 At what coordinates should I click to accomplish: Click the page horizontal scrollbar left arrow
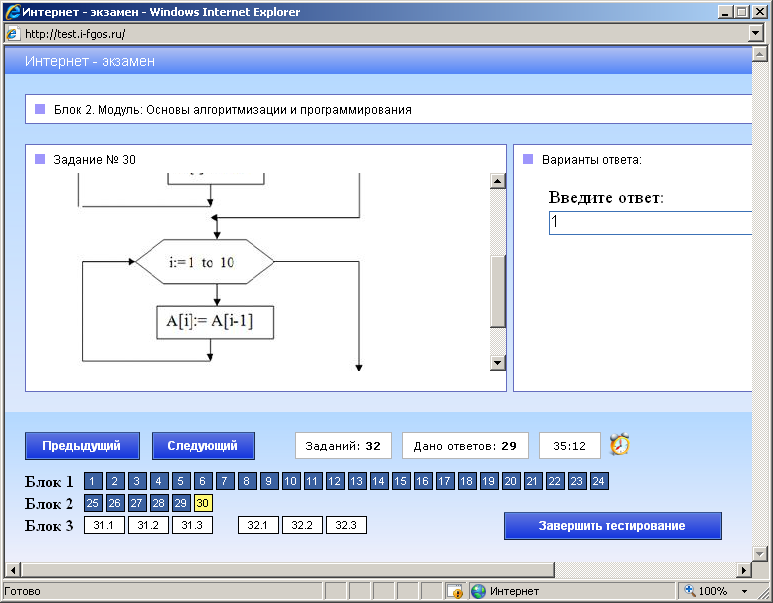(x=12, y=570)
